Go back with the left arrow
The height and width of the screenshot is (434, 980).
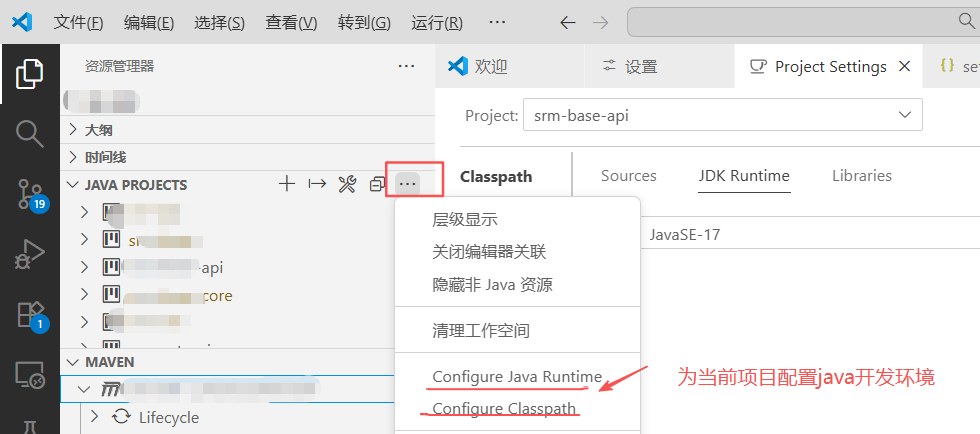[568, 23]
